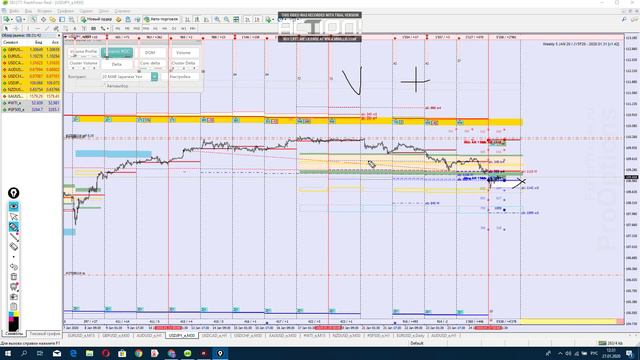Open Windows Start menu

click(8, 353)
